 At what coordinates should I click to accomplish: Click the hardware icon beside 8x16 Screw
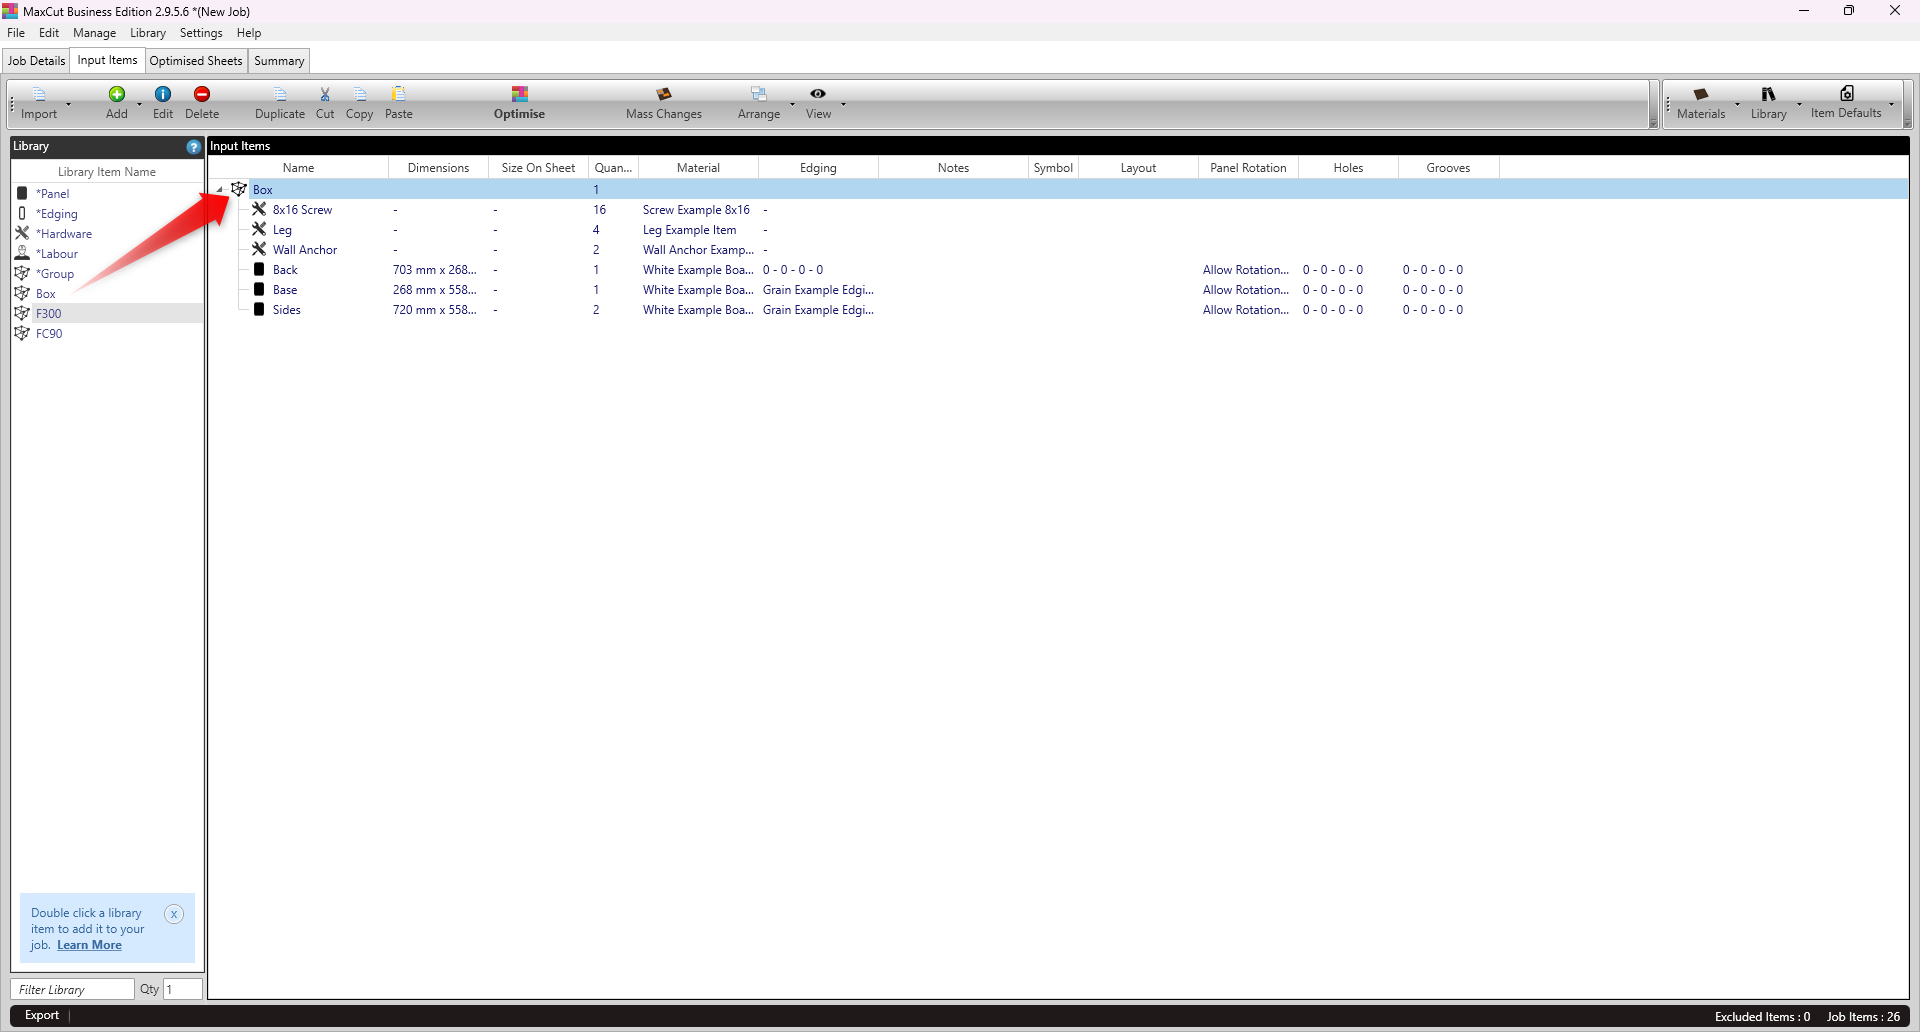click(259, 209)
